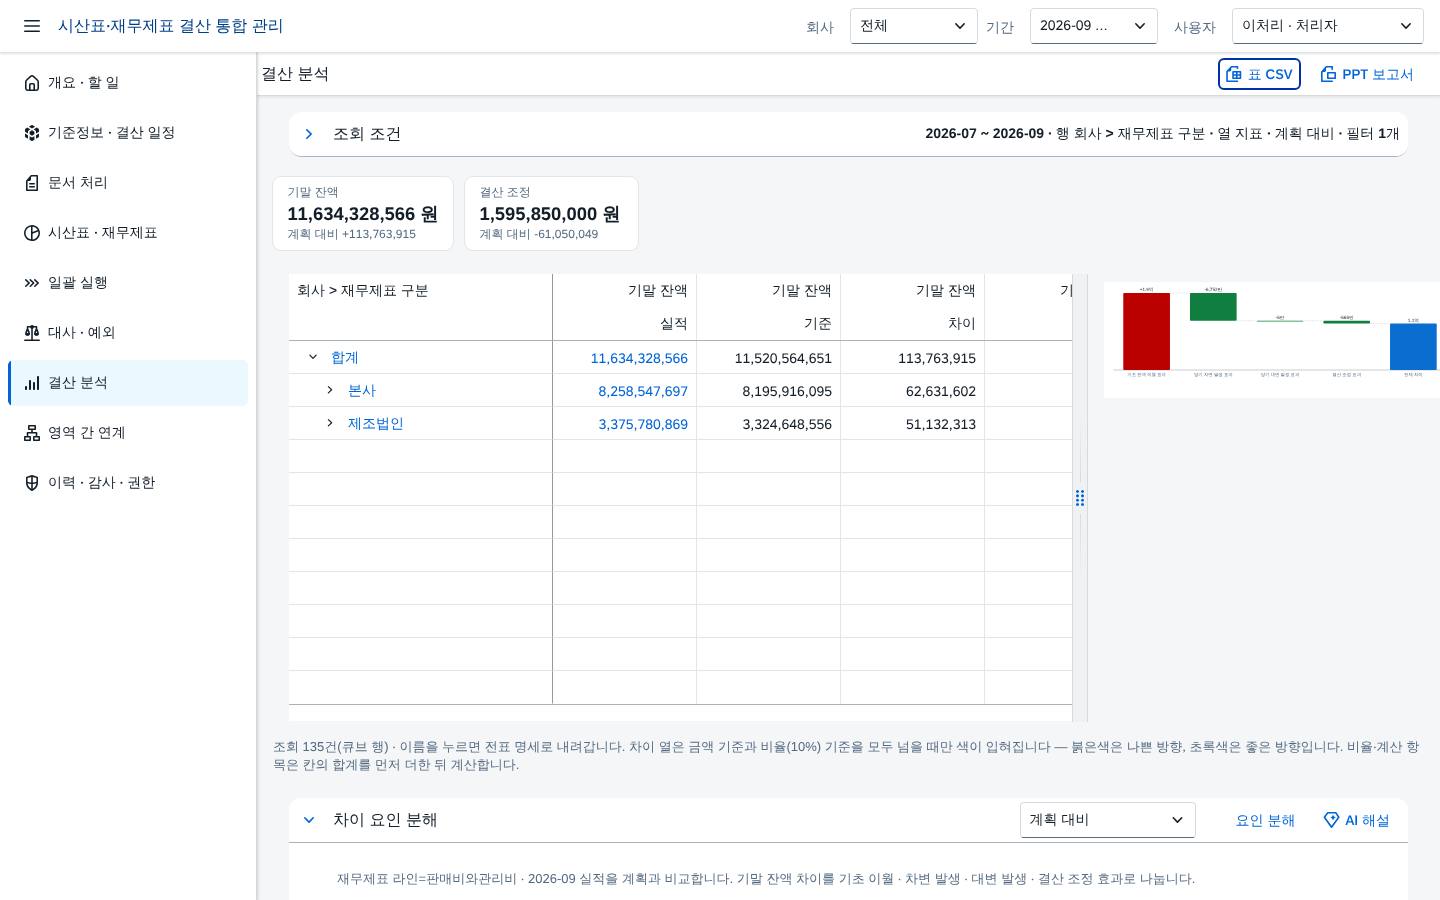Open 문서 처리 in the sidebar

[x=128, y=183]
